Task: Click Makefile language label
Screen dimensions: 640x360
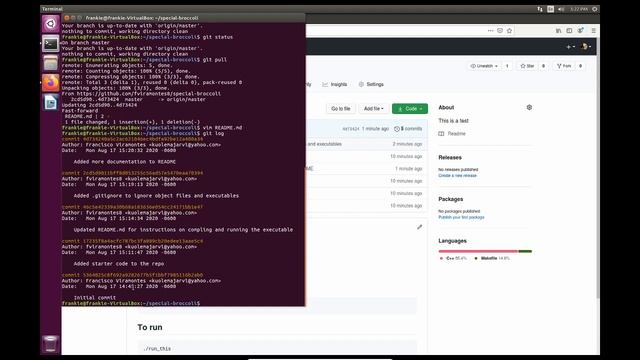Action: click(x=492, y=258)
